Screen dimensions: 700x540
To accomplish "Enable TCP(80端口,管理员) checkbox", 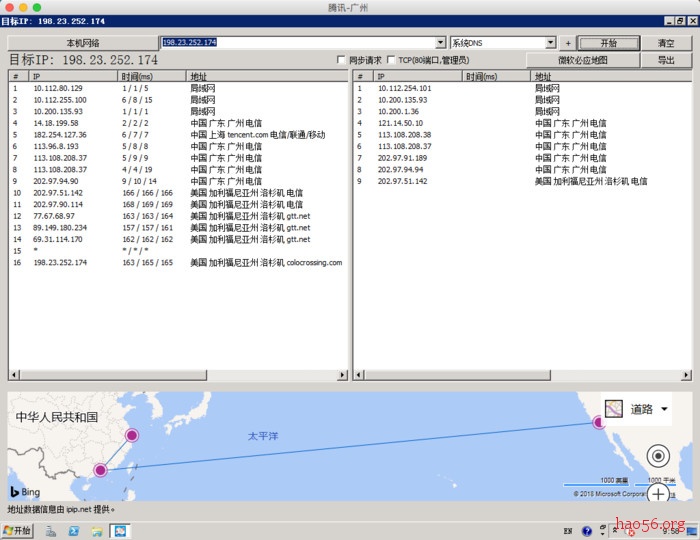I will point(391,60).
